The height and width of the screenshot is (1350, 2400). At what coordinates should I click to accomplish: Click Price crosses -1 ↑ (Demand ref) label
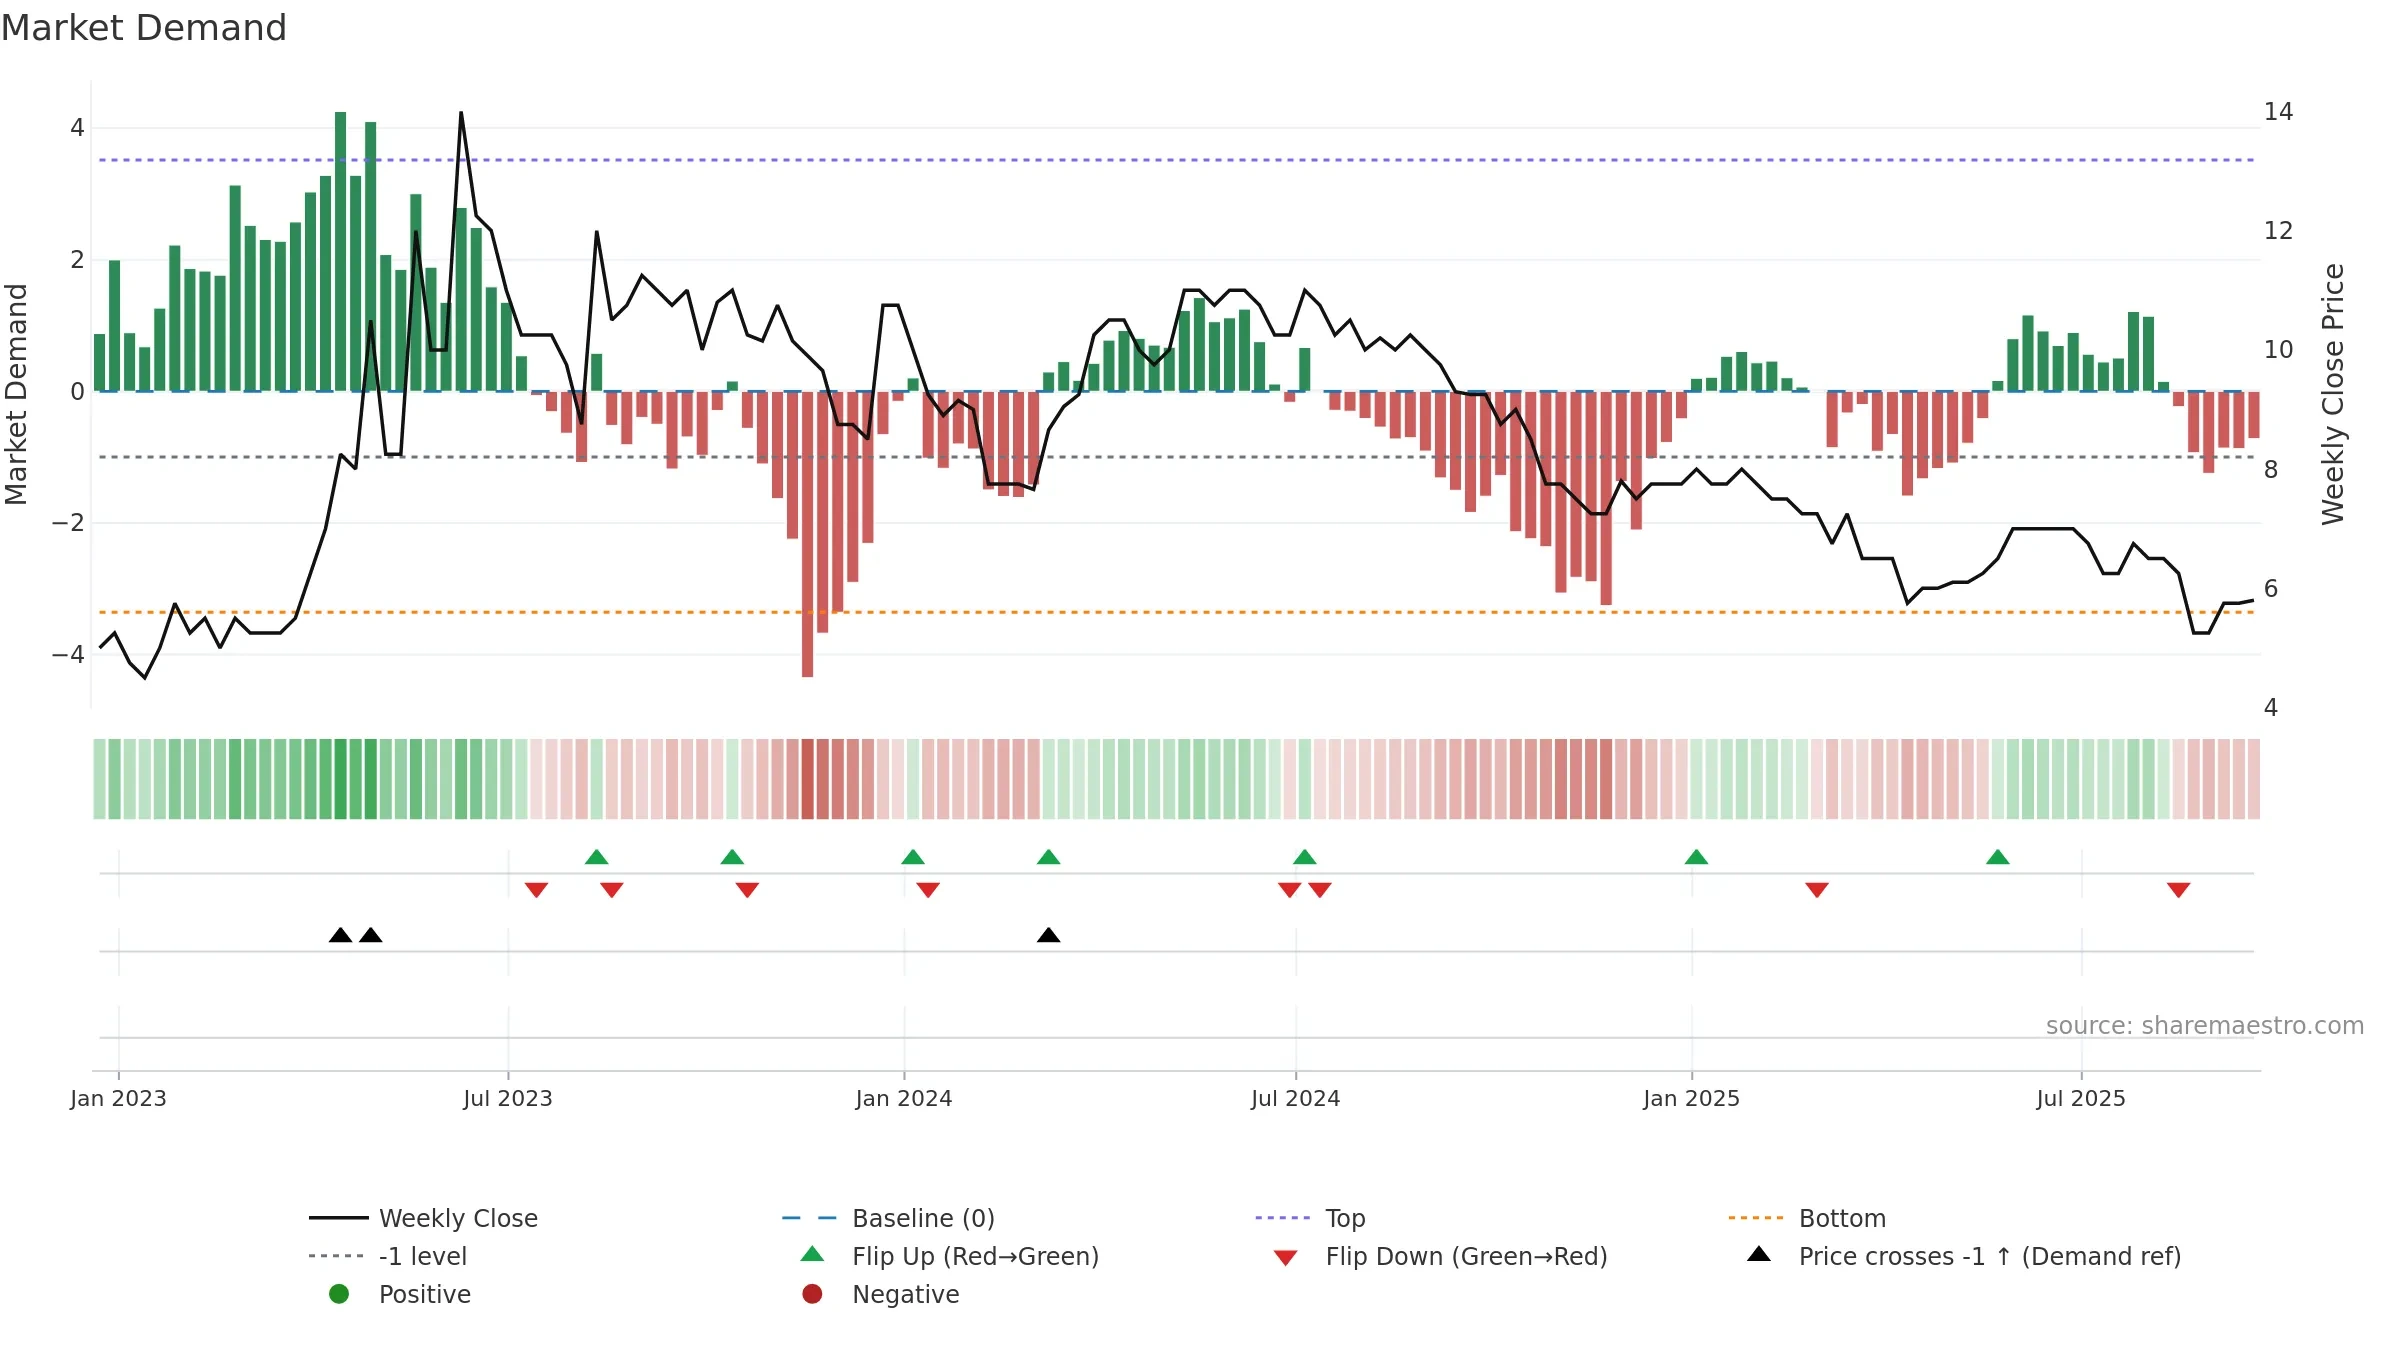(x=1990, y=1256)
